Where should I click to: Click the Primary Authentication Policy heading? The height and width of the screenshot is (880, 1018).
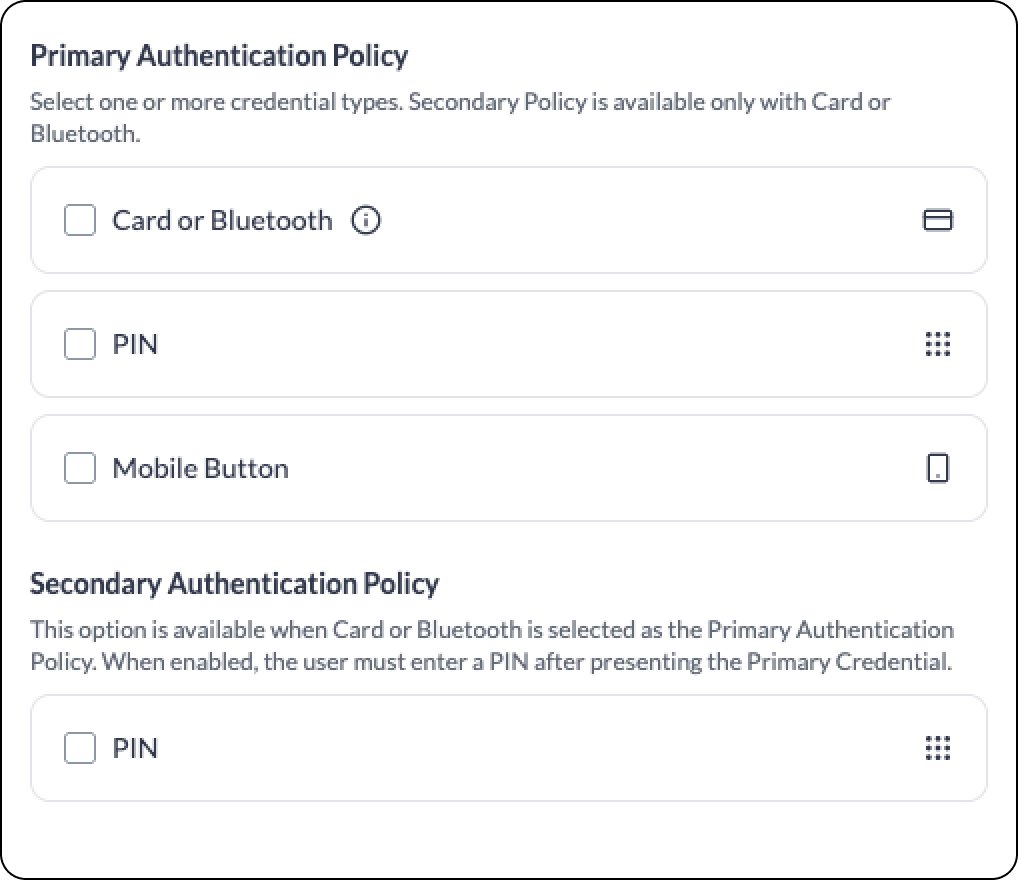click(x=219, y=57)
